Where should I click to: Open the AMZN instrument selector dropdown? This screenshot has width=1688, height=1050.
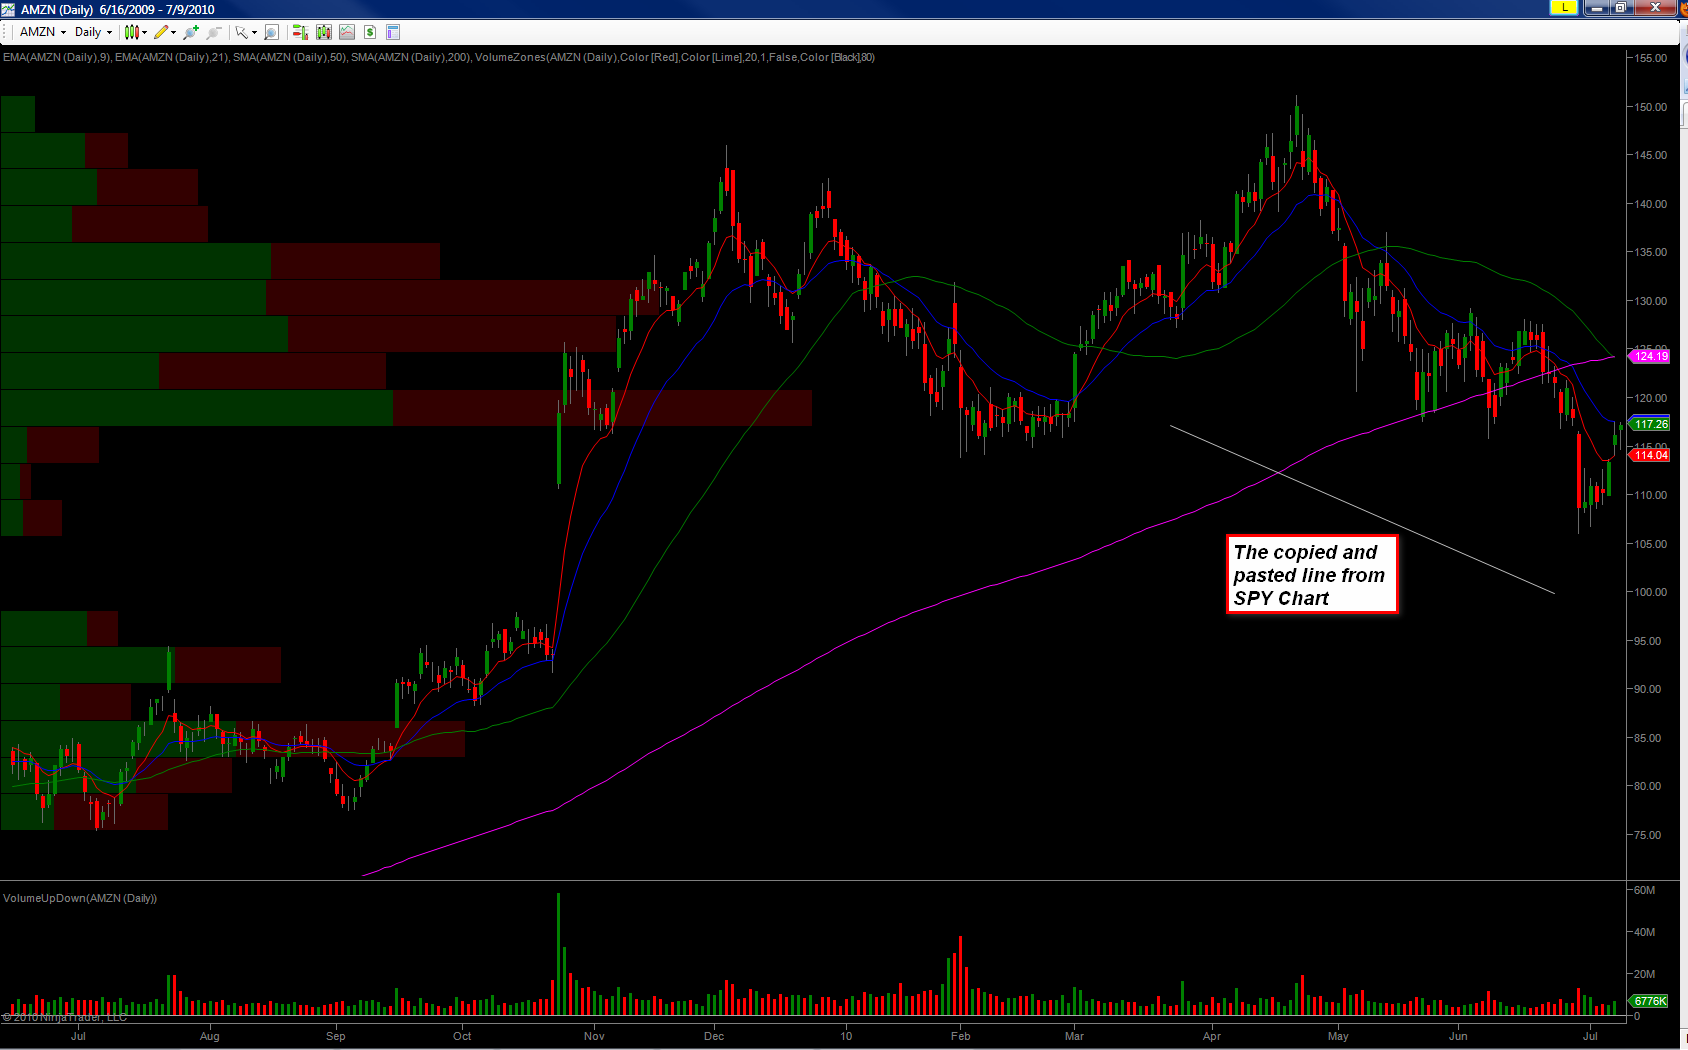pyautogui.click(x=44, y=32)
